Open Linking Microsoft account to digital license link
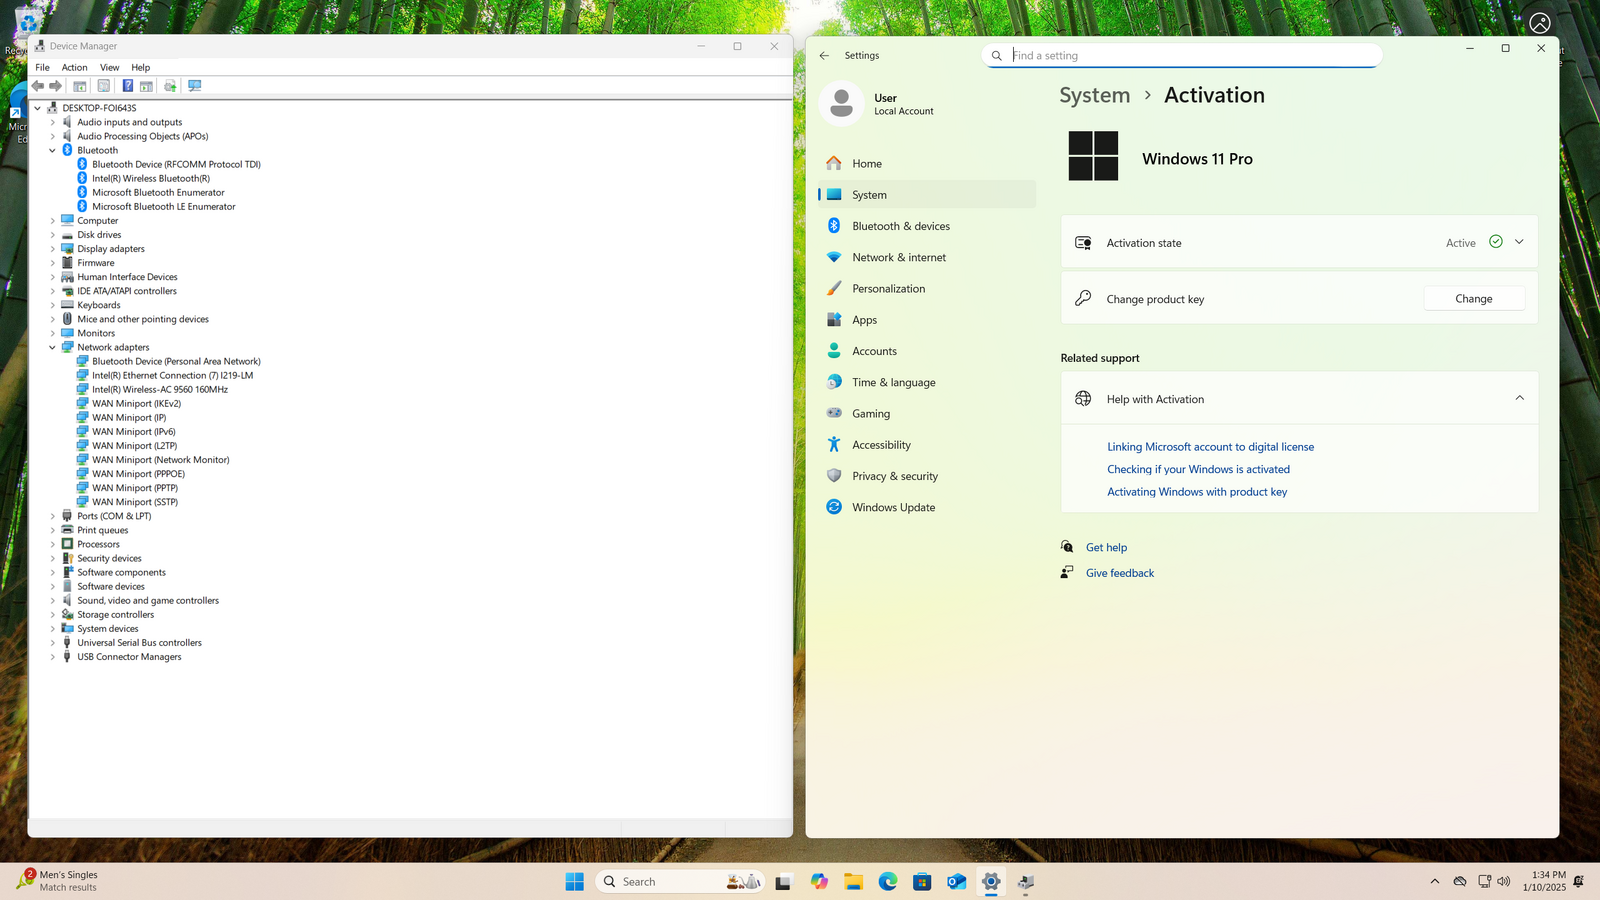Viewport: 1600px width, 900px height. [1210, 447]
